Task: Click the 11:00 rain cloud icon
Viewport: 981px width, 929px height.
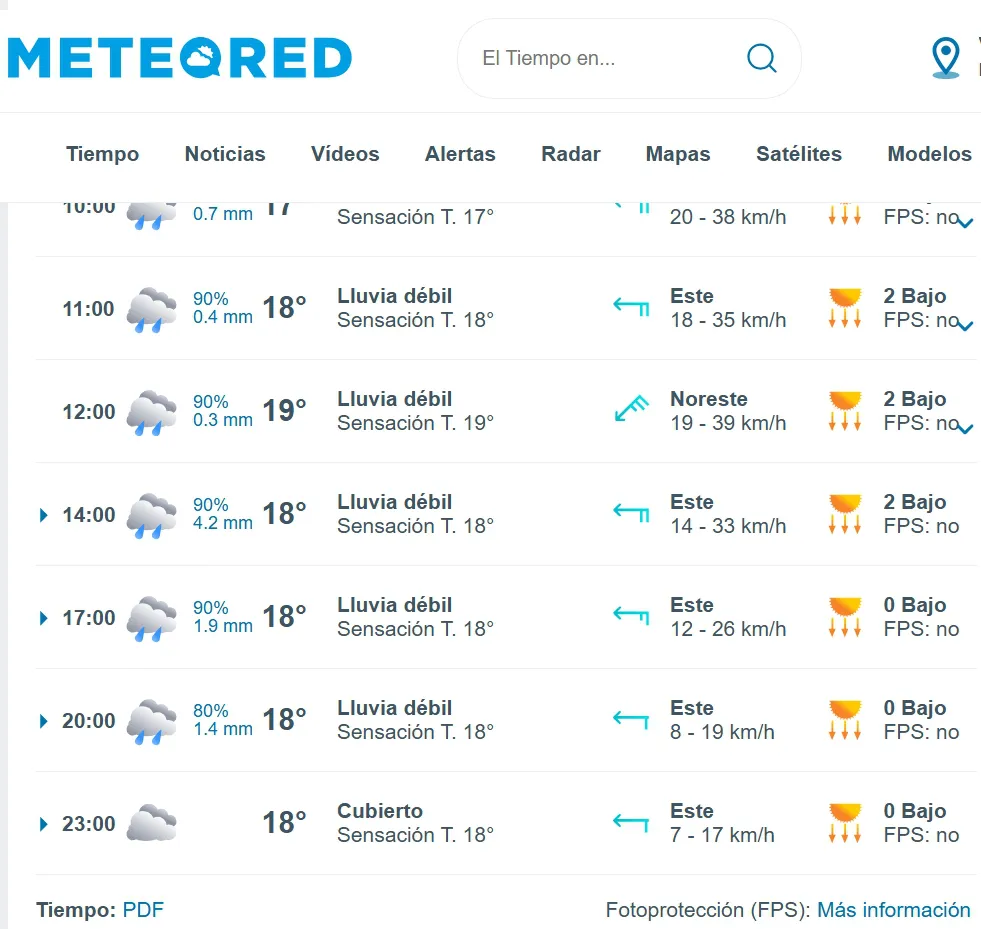Action: tap(152, 309)
